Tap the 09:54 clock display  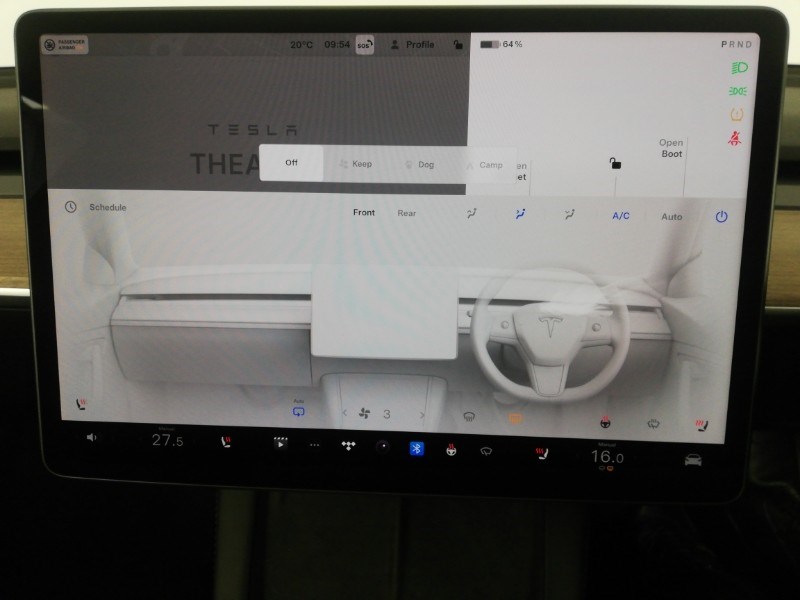(x=337, y=45)
